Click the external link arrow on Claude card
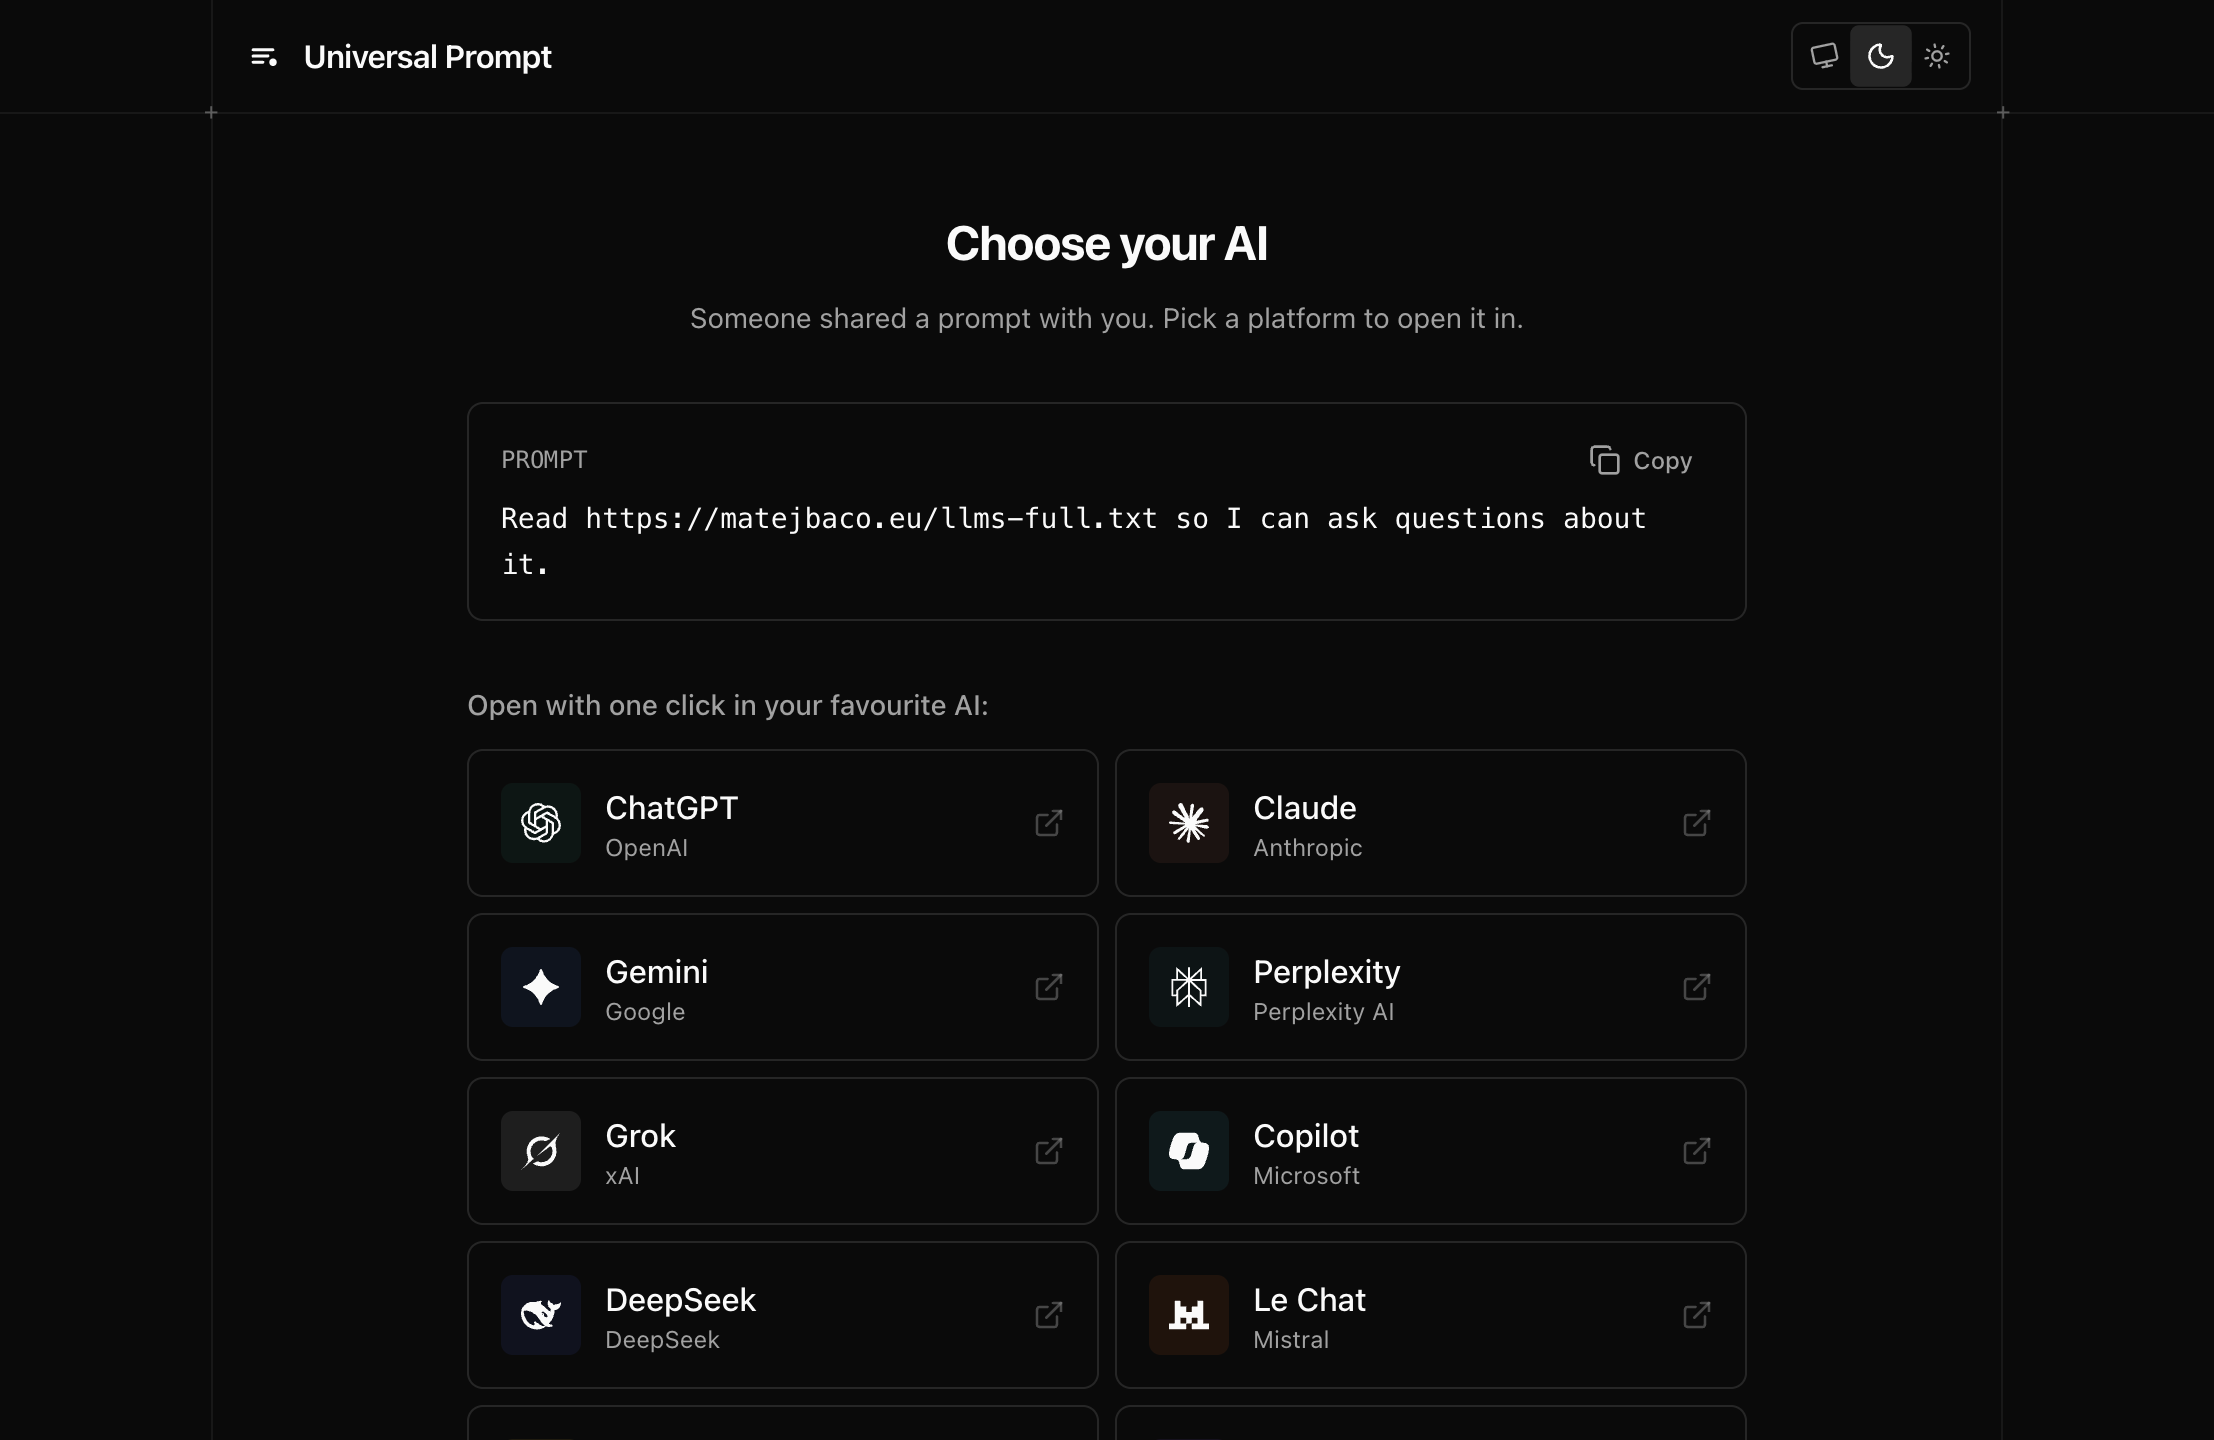This screenshot has height=1440, width=2214. click(1696, 823)
